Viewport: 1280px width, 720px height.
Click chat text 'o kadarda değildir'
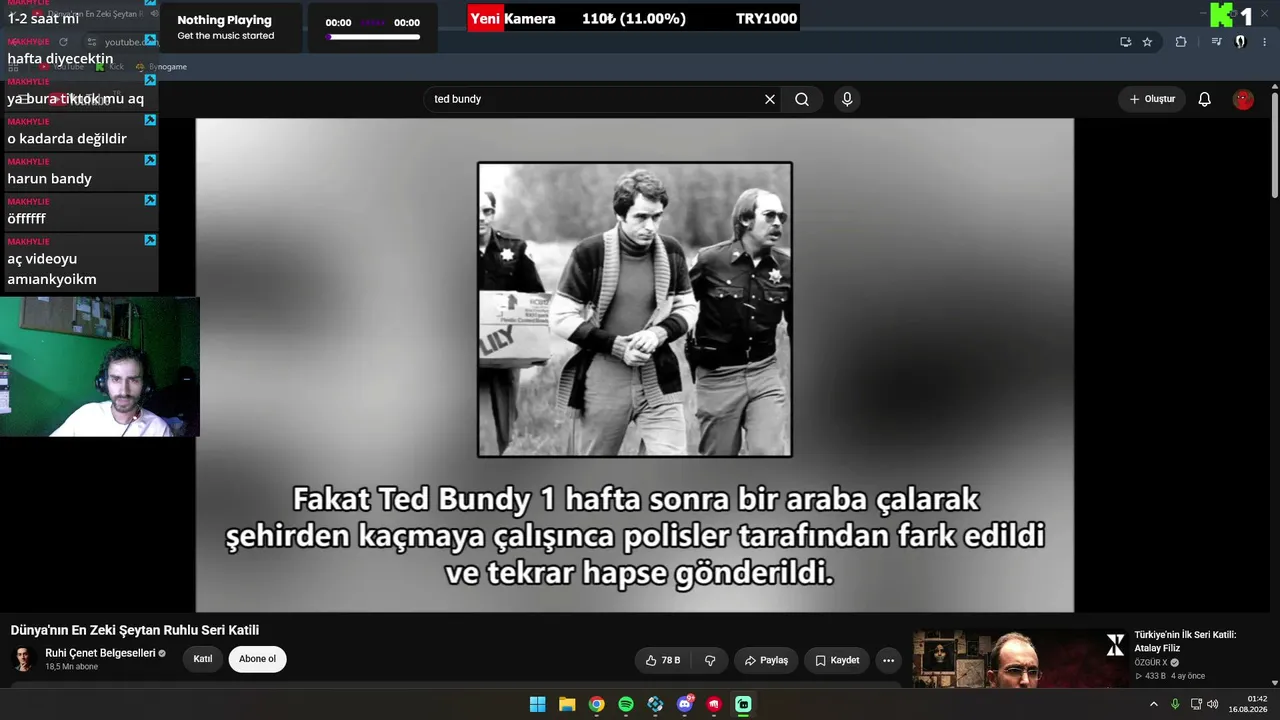tap(67, 139)
